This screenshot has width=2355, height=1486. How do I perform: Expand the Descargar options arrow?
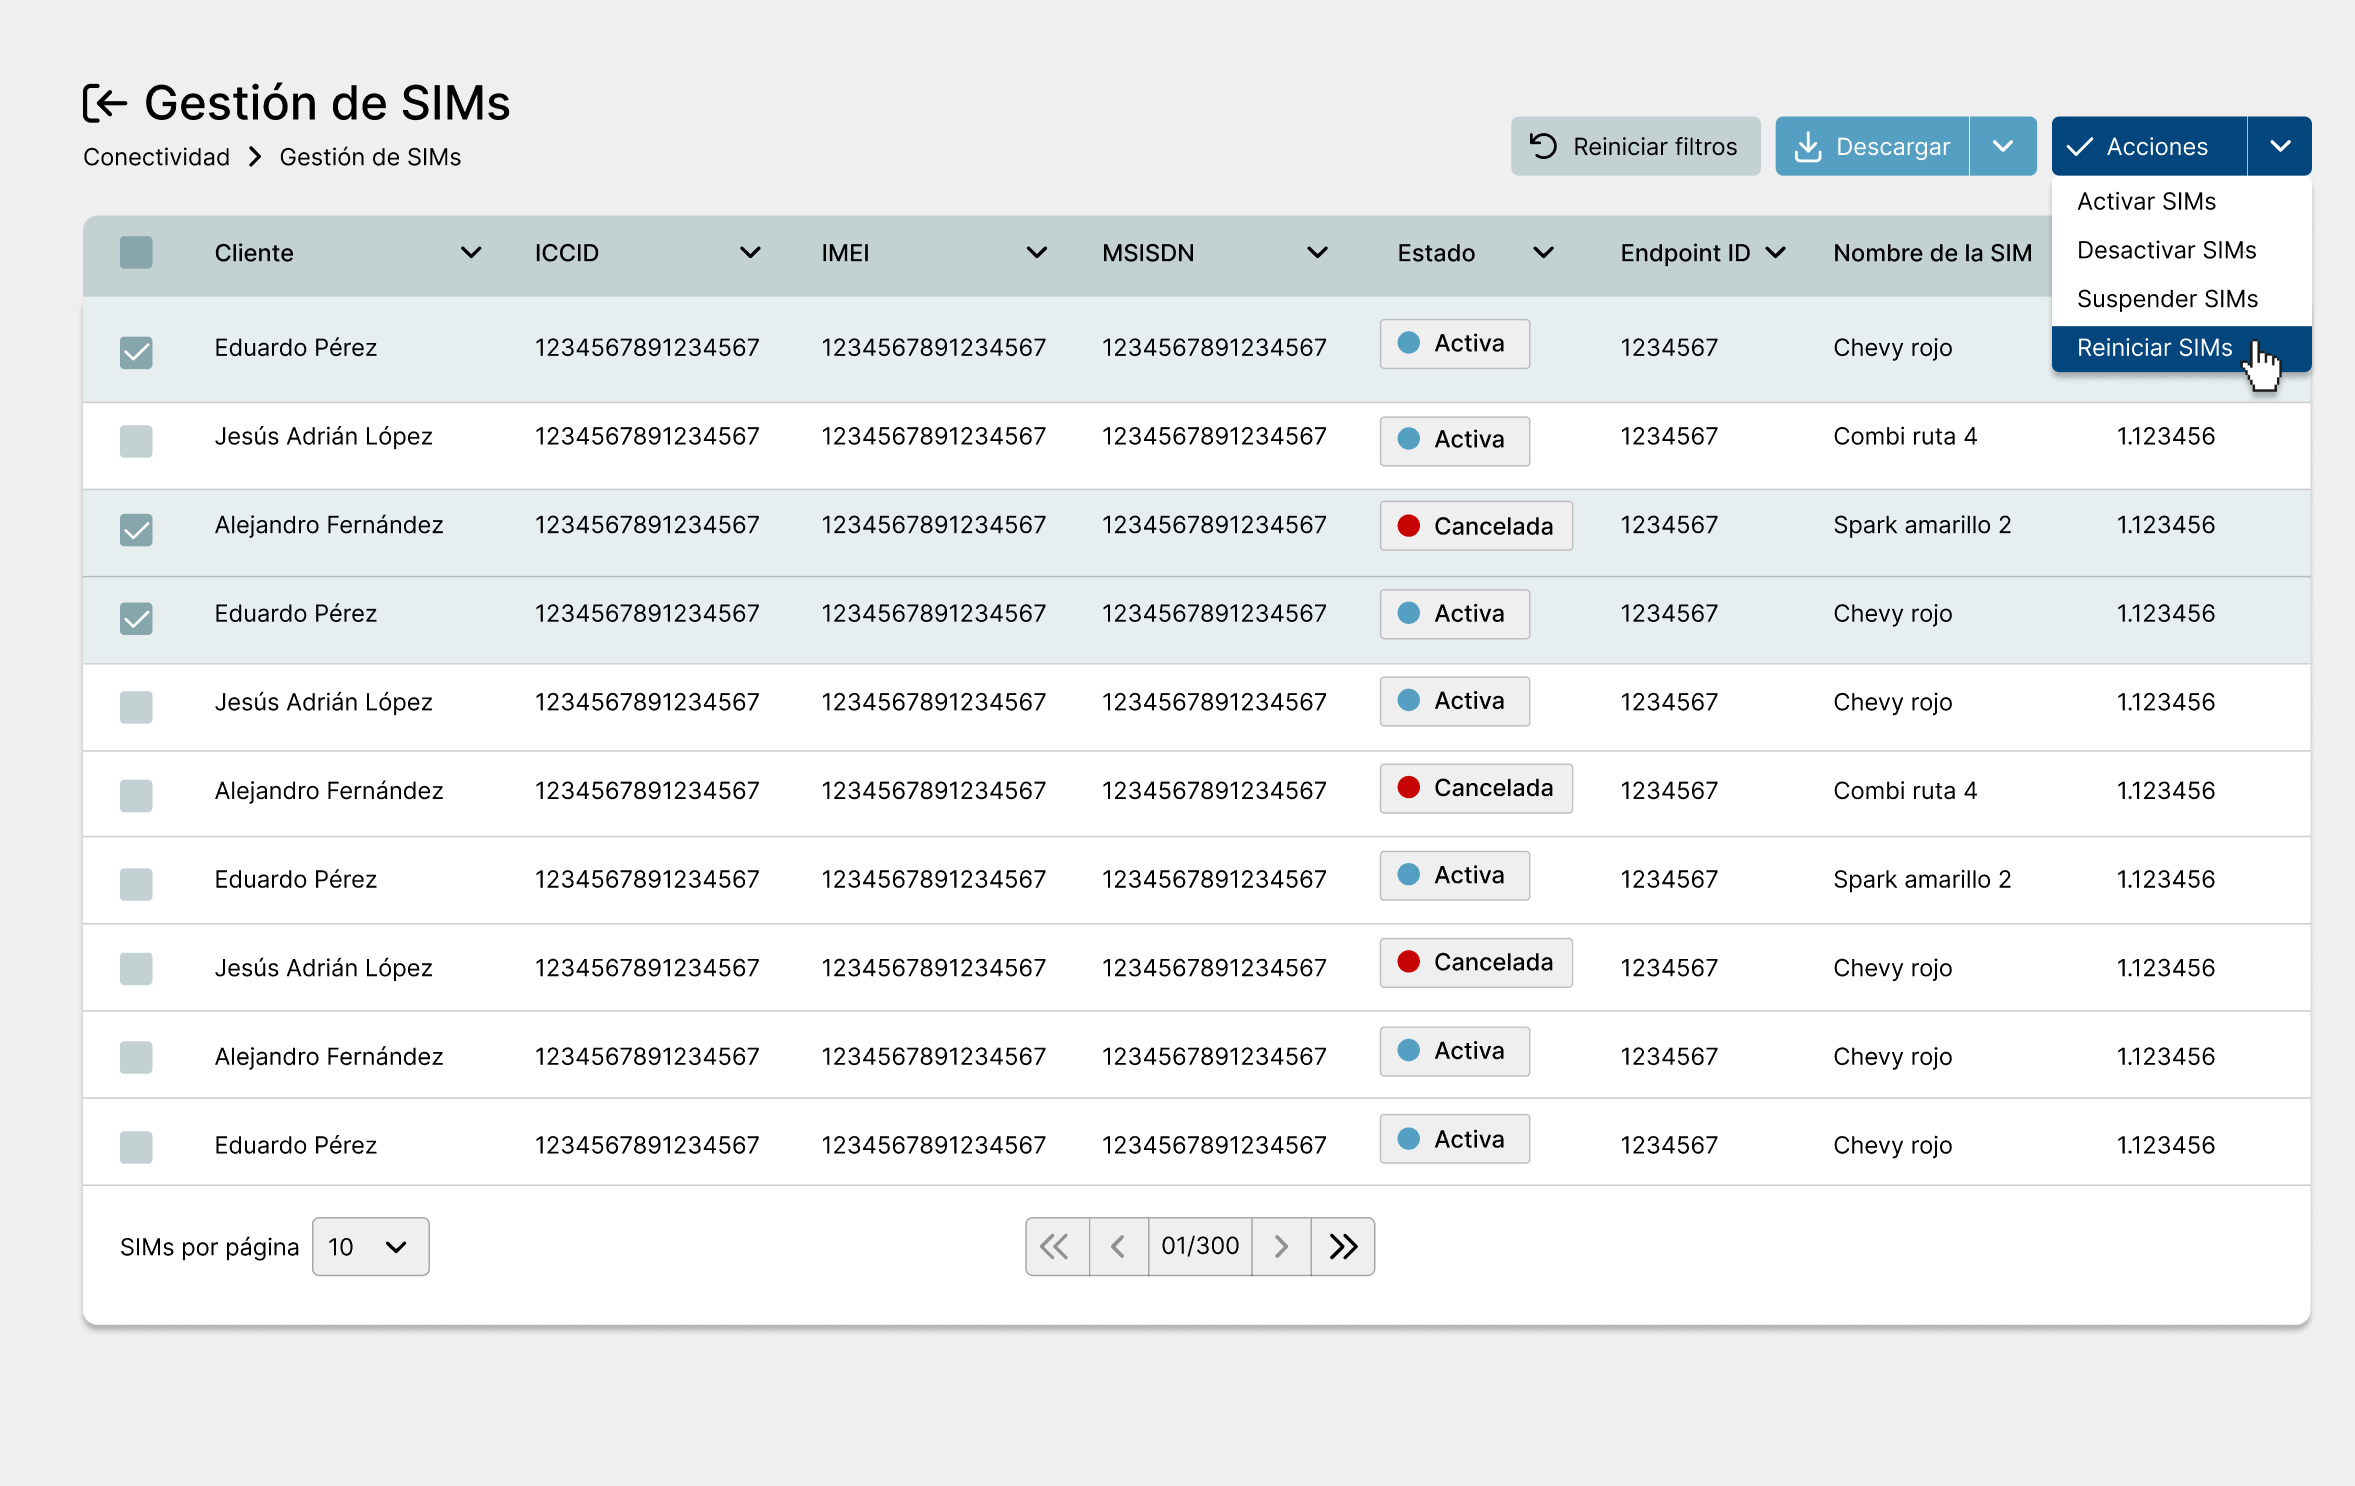tap(2003, 147)
